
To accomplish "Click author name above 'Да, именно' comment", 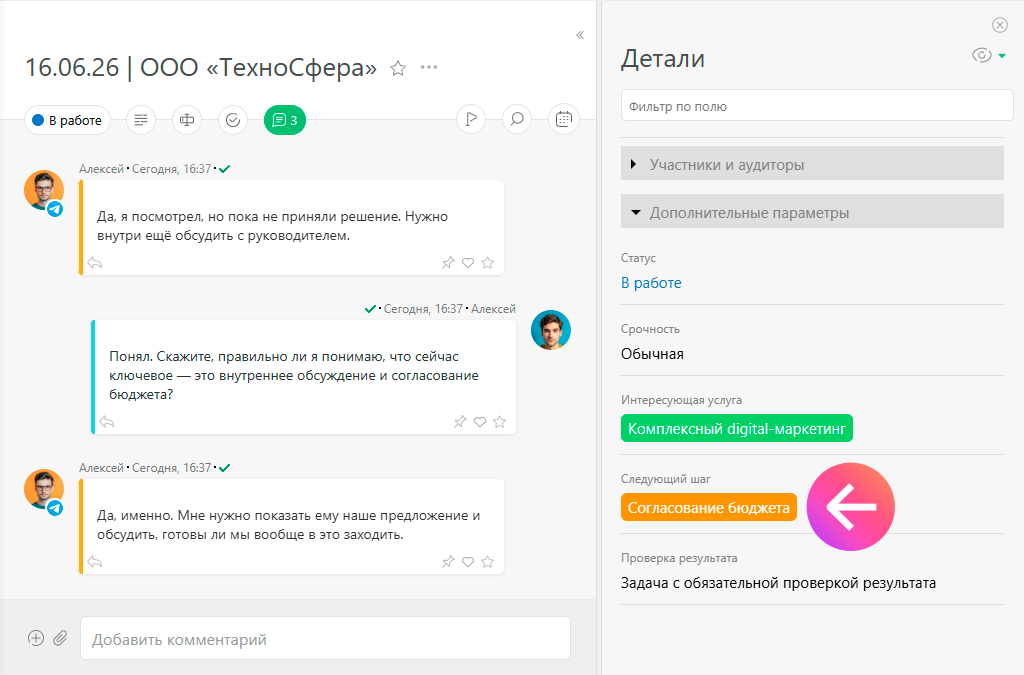I will (x=101, y=468).
